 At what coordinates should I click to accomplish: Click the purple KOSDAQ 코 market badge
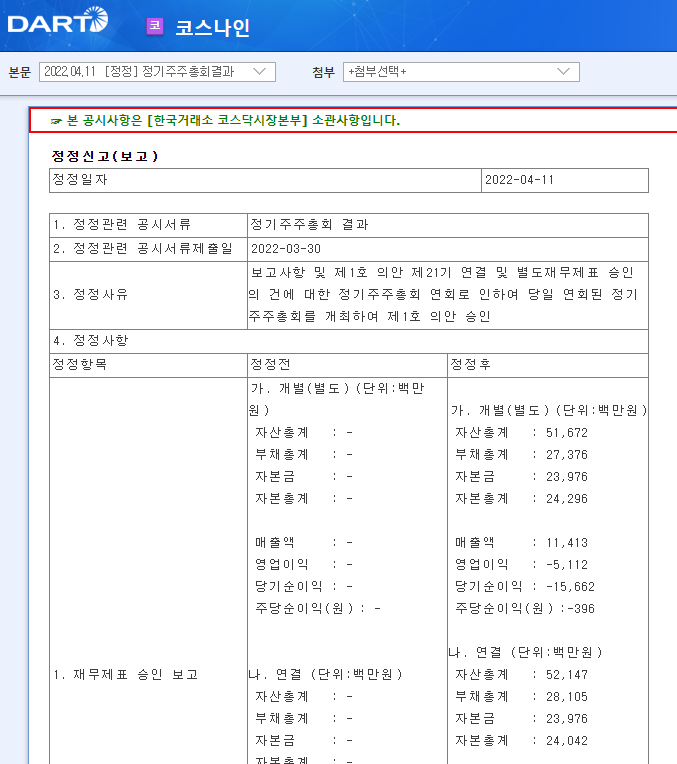point(155,26)
